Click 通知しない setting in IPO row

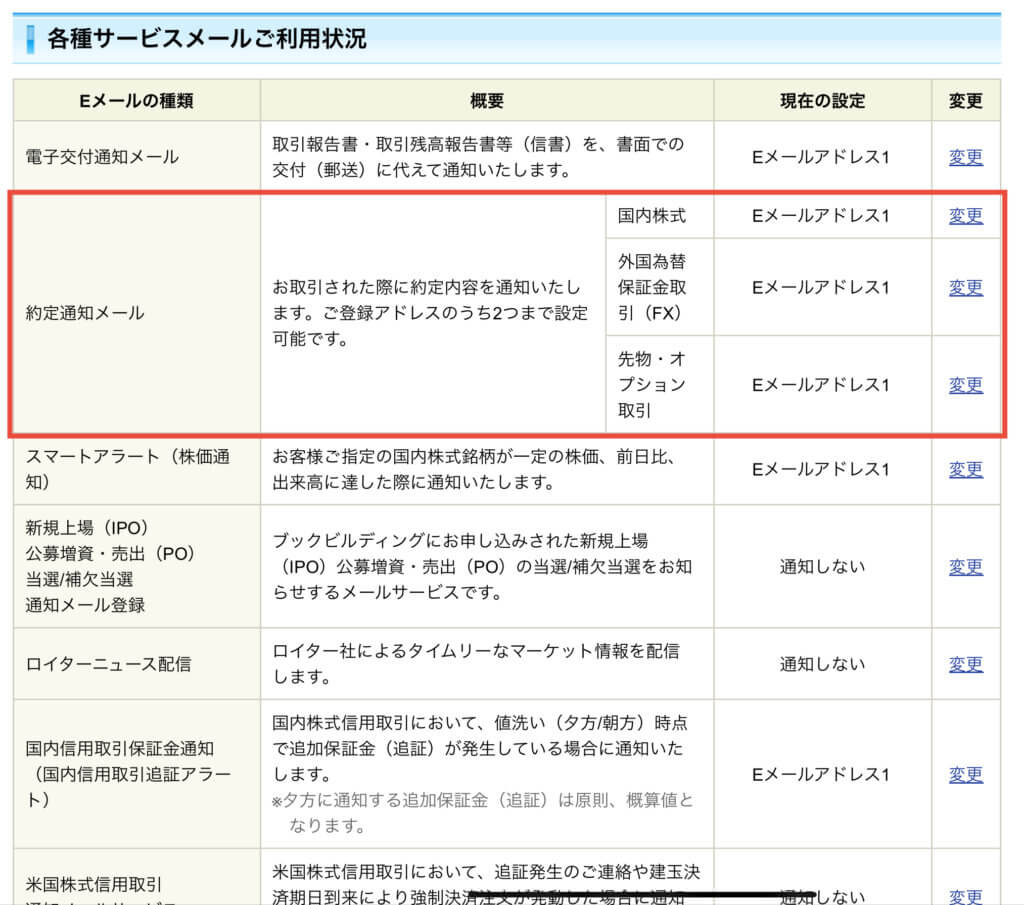(822, 567)
